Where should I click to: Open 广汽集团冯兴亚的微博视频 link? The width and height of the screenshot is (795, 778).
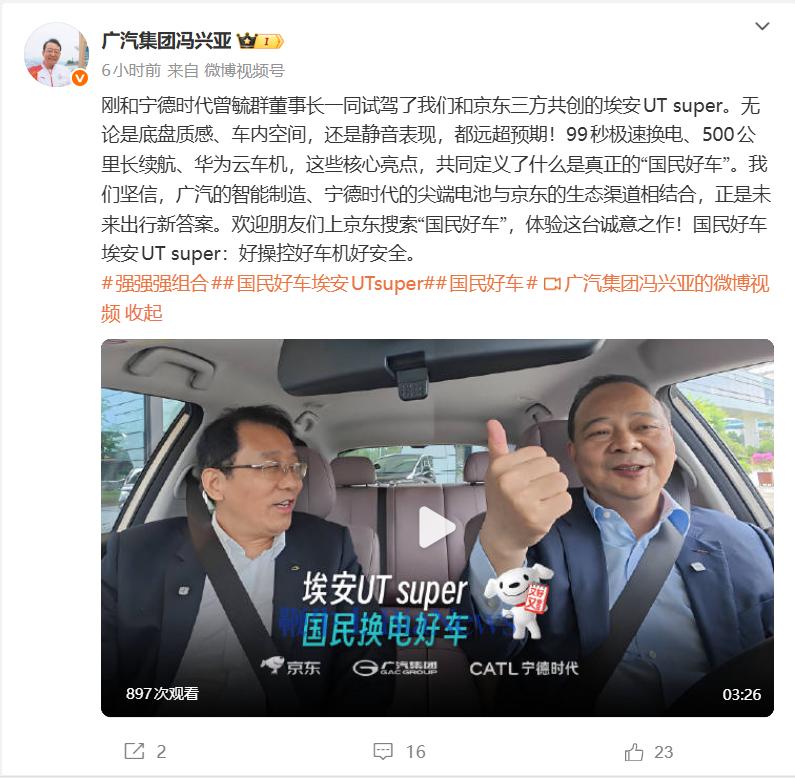point(436,298)
